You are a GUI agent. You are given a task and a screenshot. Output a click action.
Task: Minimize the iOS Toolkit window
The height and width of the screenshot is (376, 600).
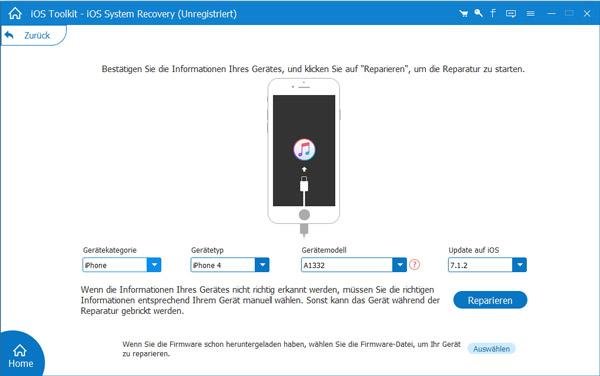point(551,13)
